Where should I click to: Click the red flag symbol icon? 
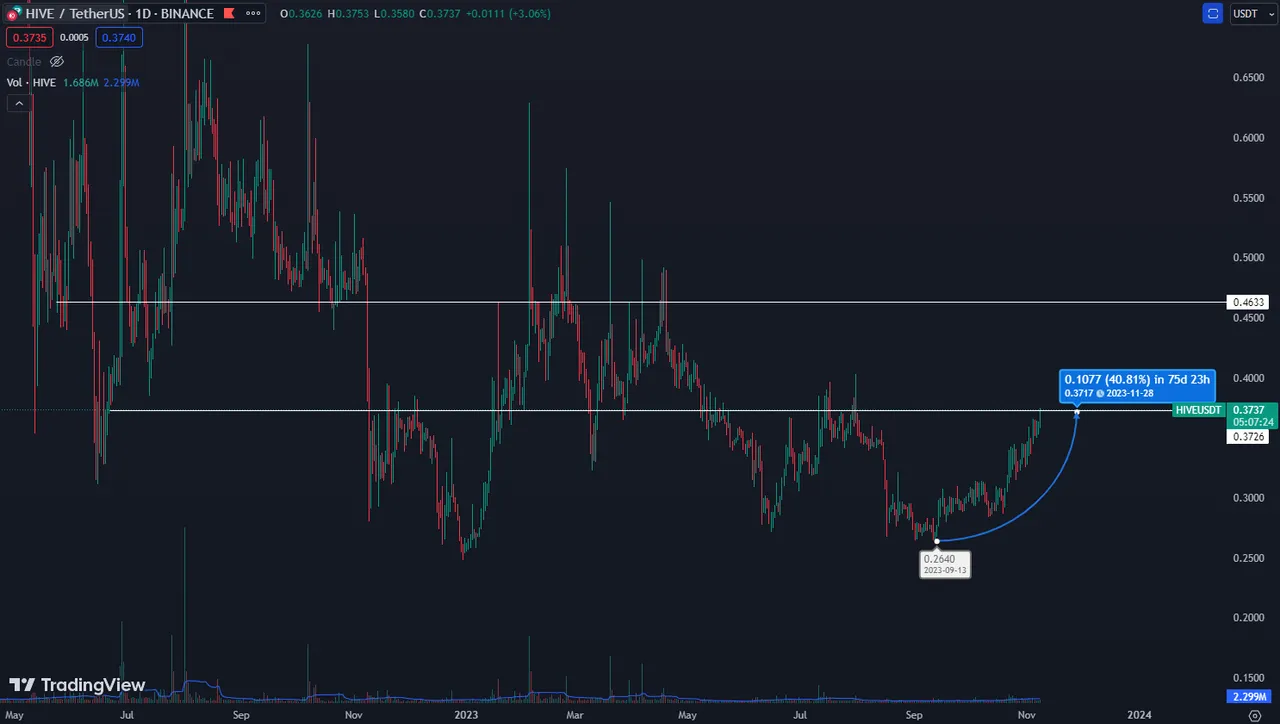[x=229, y=14]
